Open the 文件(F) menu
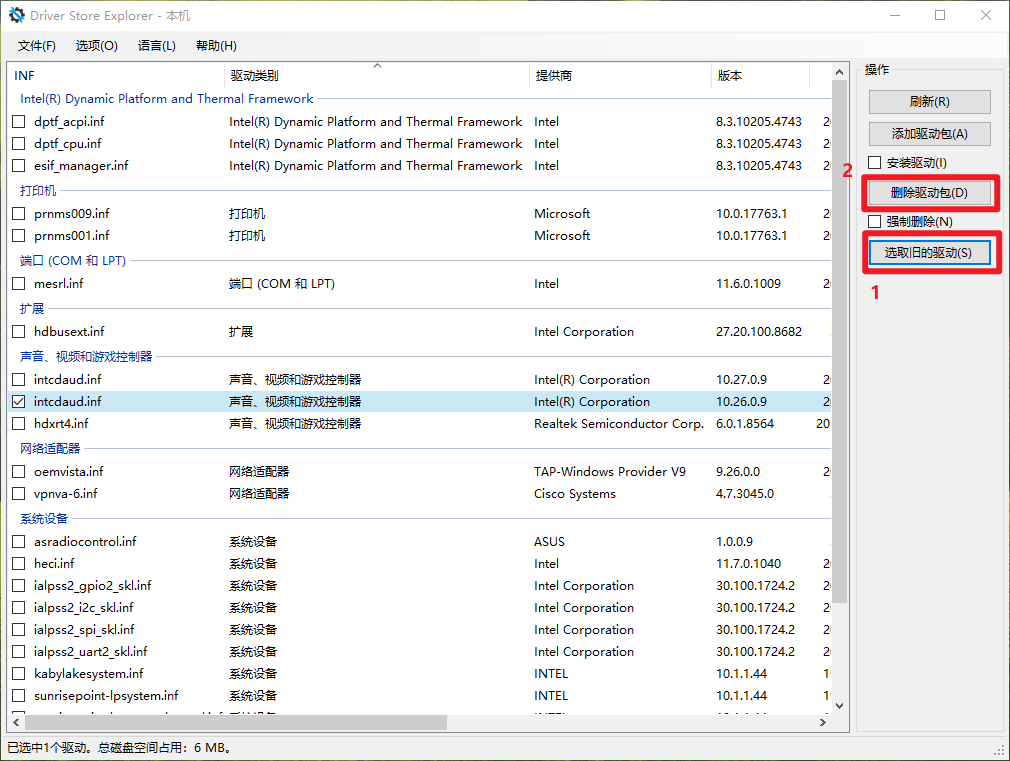This screenshot has height=761, width=1010. pyautogui.click(x=36, y=46)
